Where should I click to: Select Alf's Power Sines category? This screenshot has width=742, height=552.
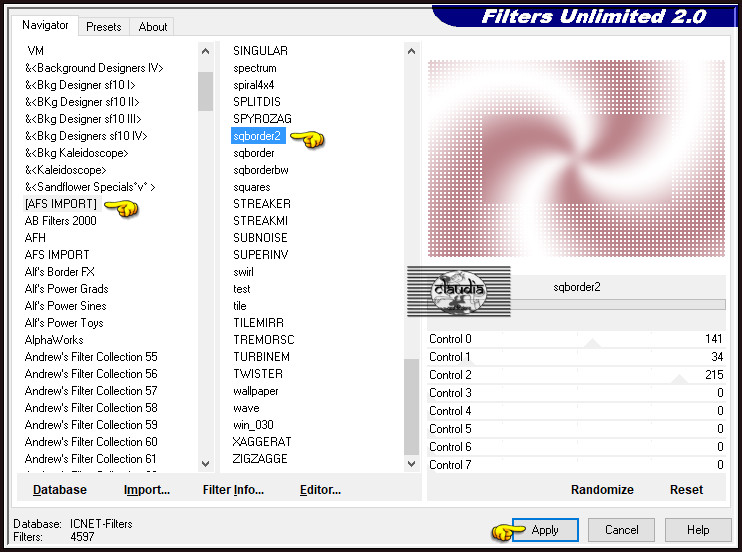pos(66,306)
